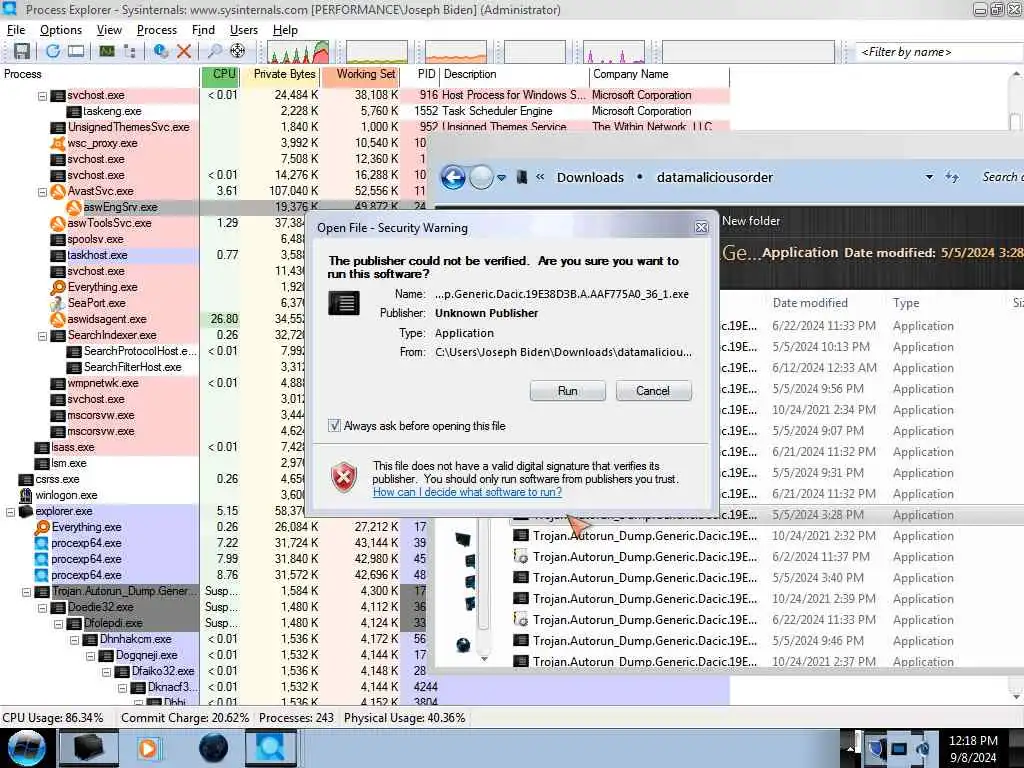This screenshot has height=768, width=1024.
Task: Toggle the process tree view icon
Action: 129,51
